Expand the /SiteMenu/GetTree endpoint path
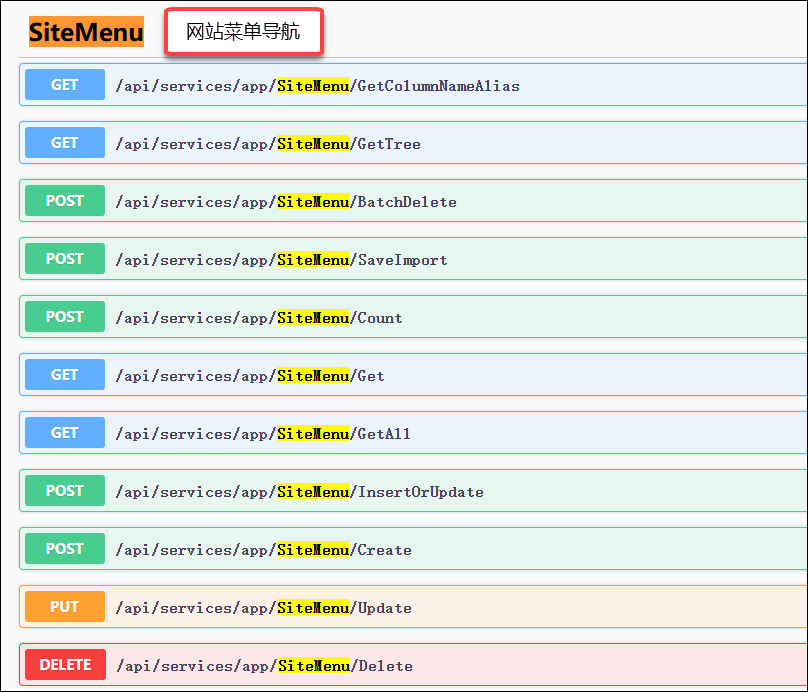The width and height of the screenshot is (808, 692). point(268,144)
